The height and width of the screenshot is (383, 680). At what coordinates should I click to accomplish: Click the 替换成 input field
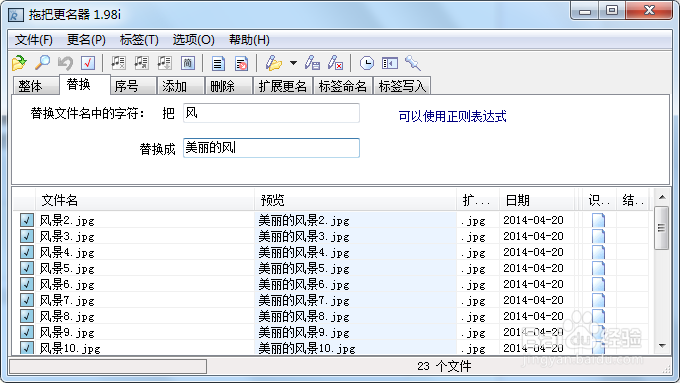point(271,148)
